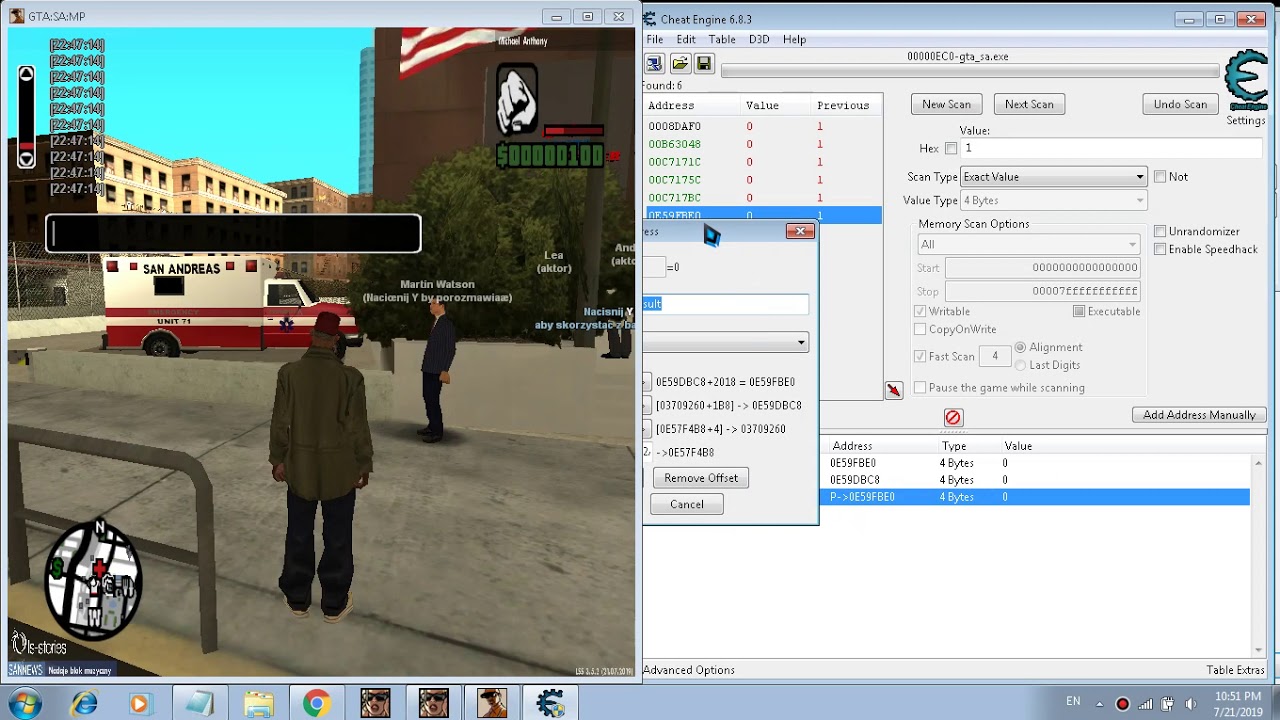Toggle the Fast Scan checkbox
Image resolution: width=1280 pixels, height=720 pixels.
coord(920,356)
